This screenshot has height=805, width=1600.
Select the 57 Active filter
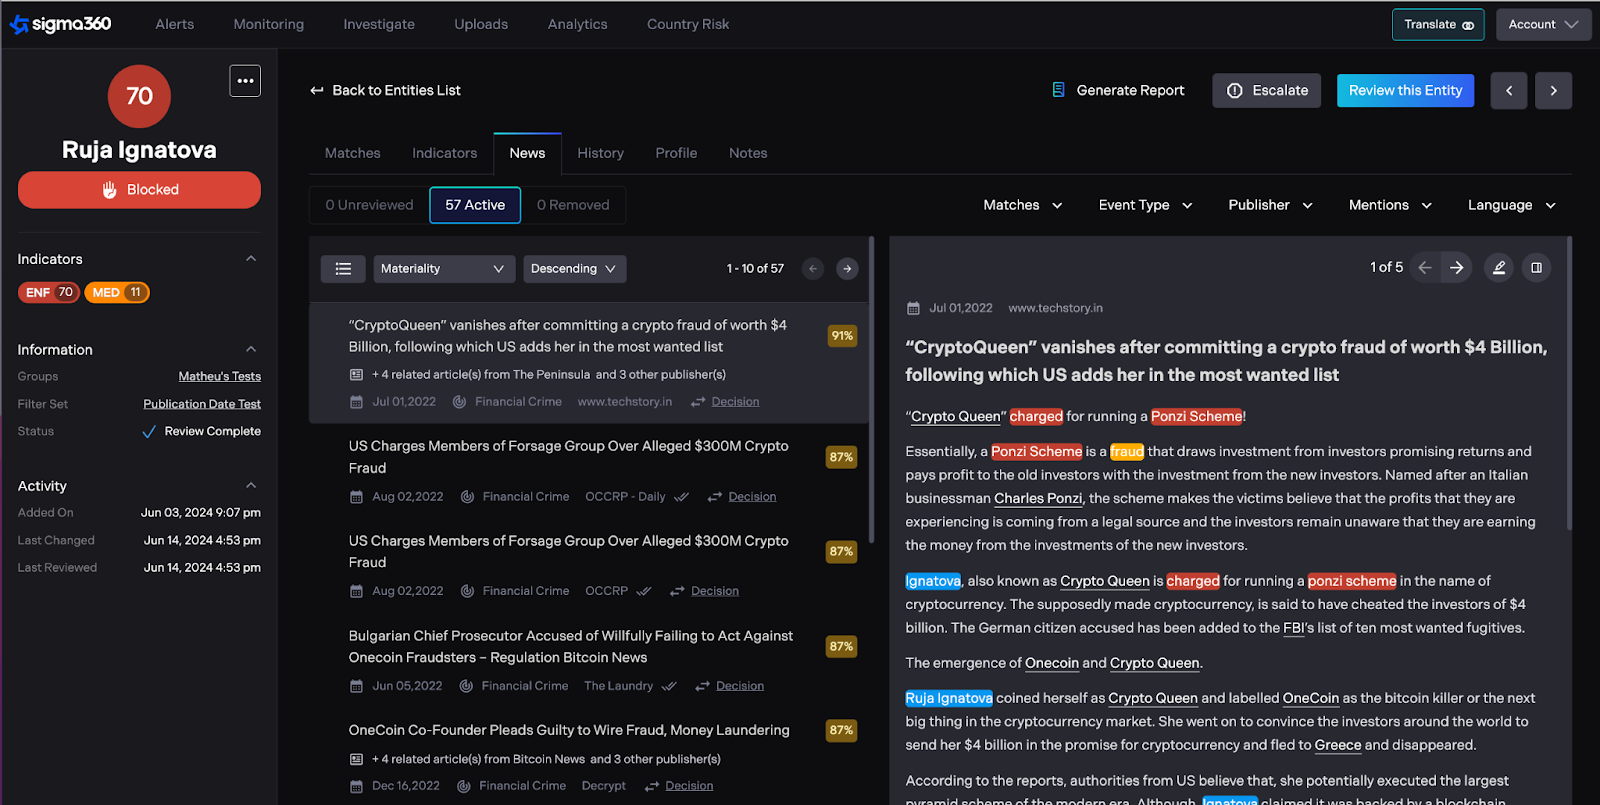pos(475,205)
